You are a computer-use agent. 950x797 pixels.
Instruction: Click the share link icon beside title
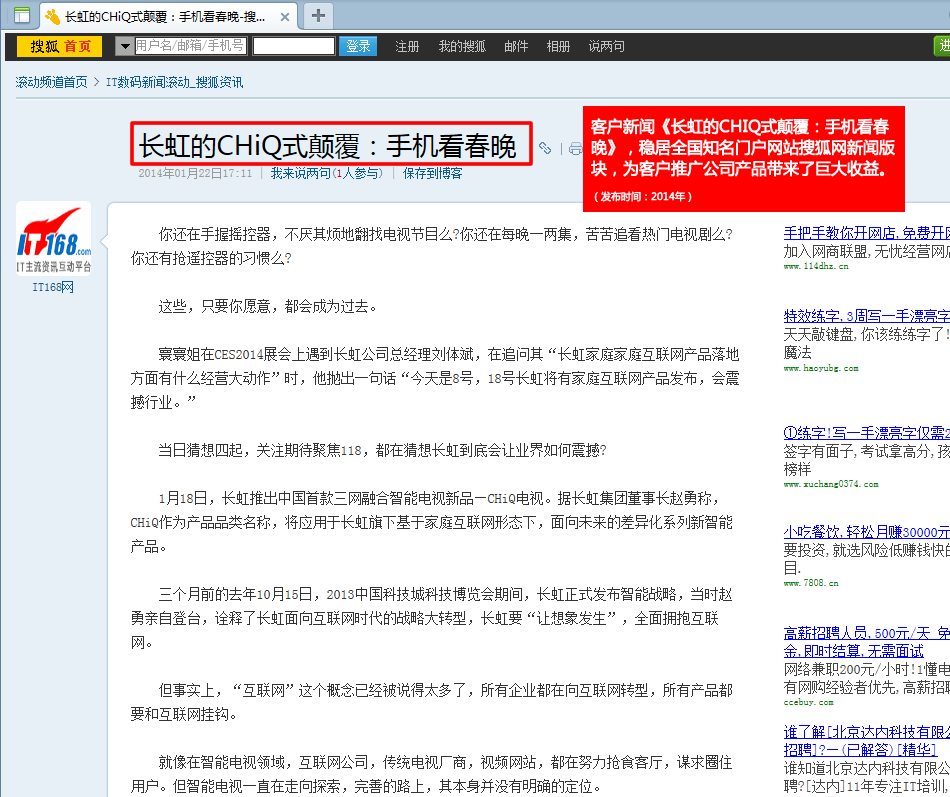click(545, 148)
